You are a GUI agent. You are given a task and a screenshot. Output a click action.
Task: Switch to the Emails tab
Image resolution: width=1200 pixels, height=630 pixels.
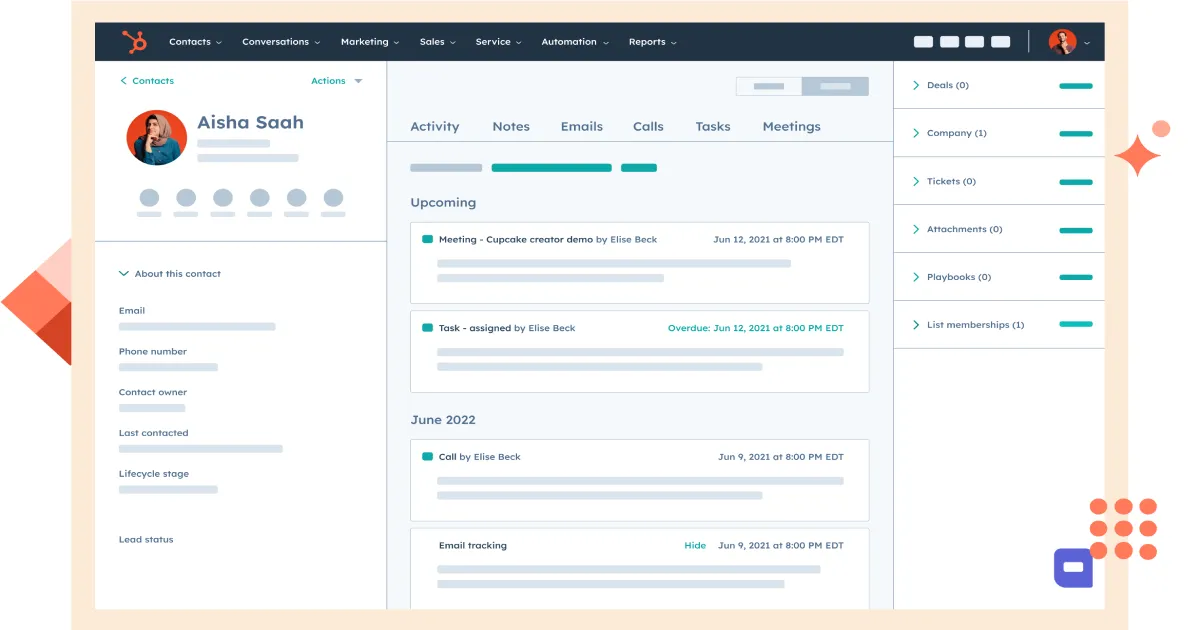click(x=581, y=126)
